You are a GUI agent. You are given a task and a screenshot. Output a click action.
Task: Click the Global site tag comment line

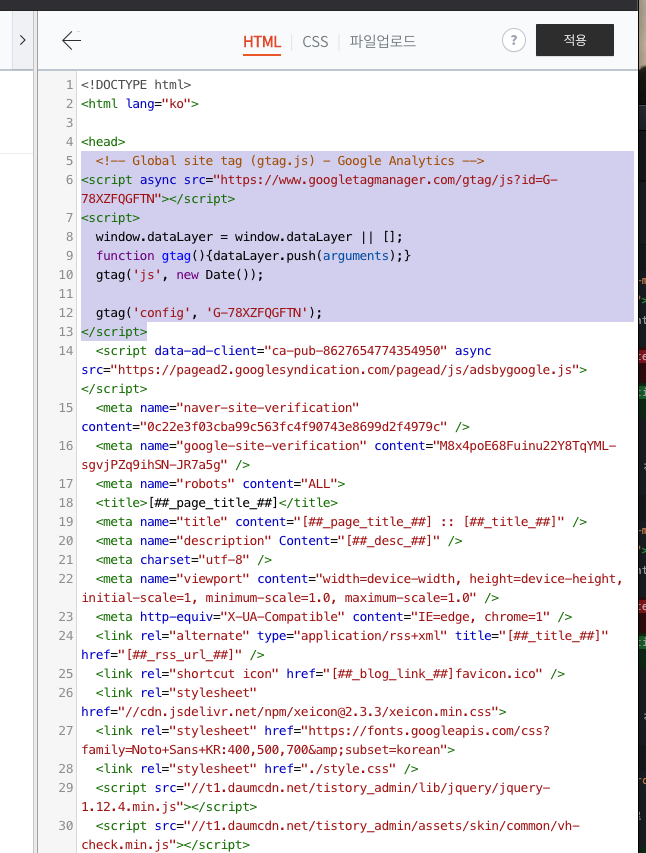coord(290,161)
